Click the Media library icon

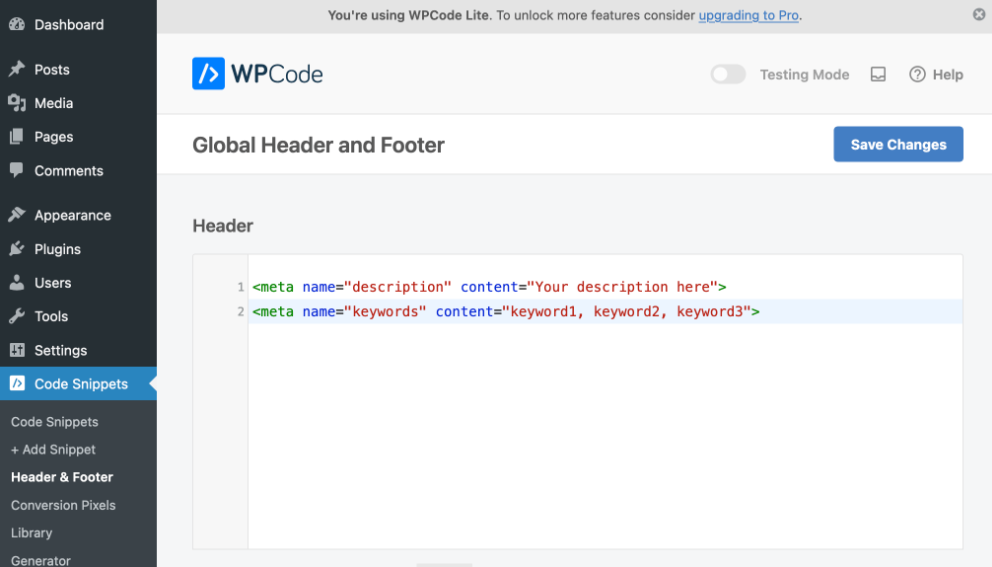[x=17, y=103]
